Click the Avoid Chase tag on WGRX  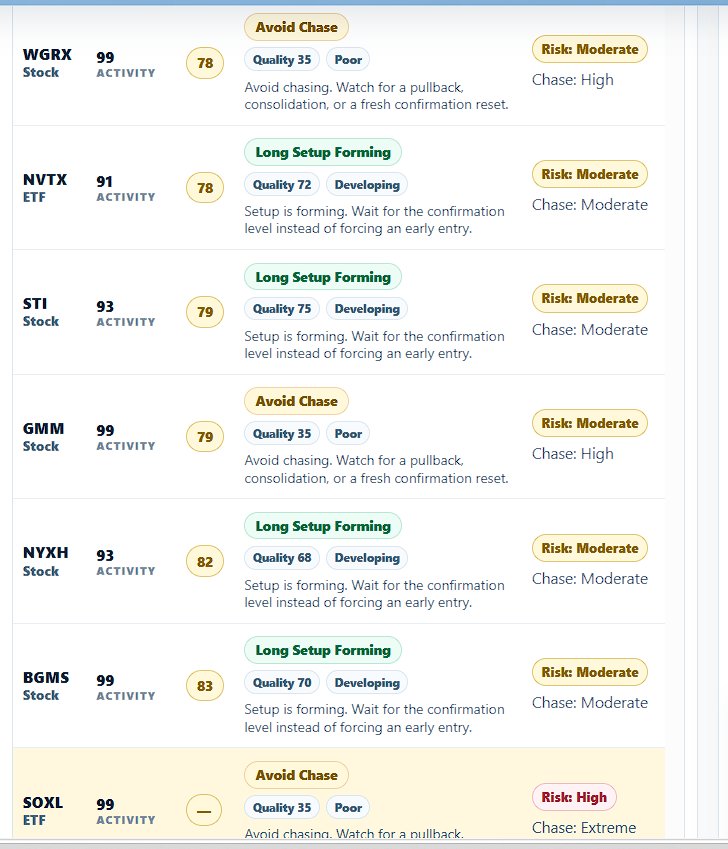click(296, 27)
